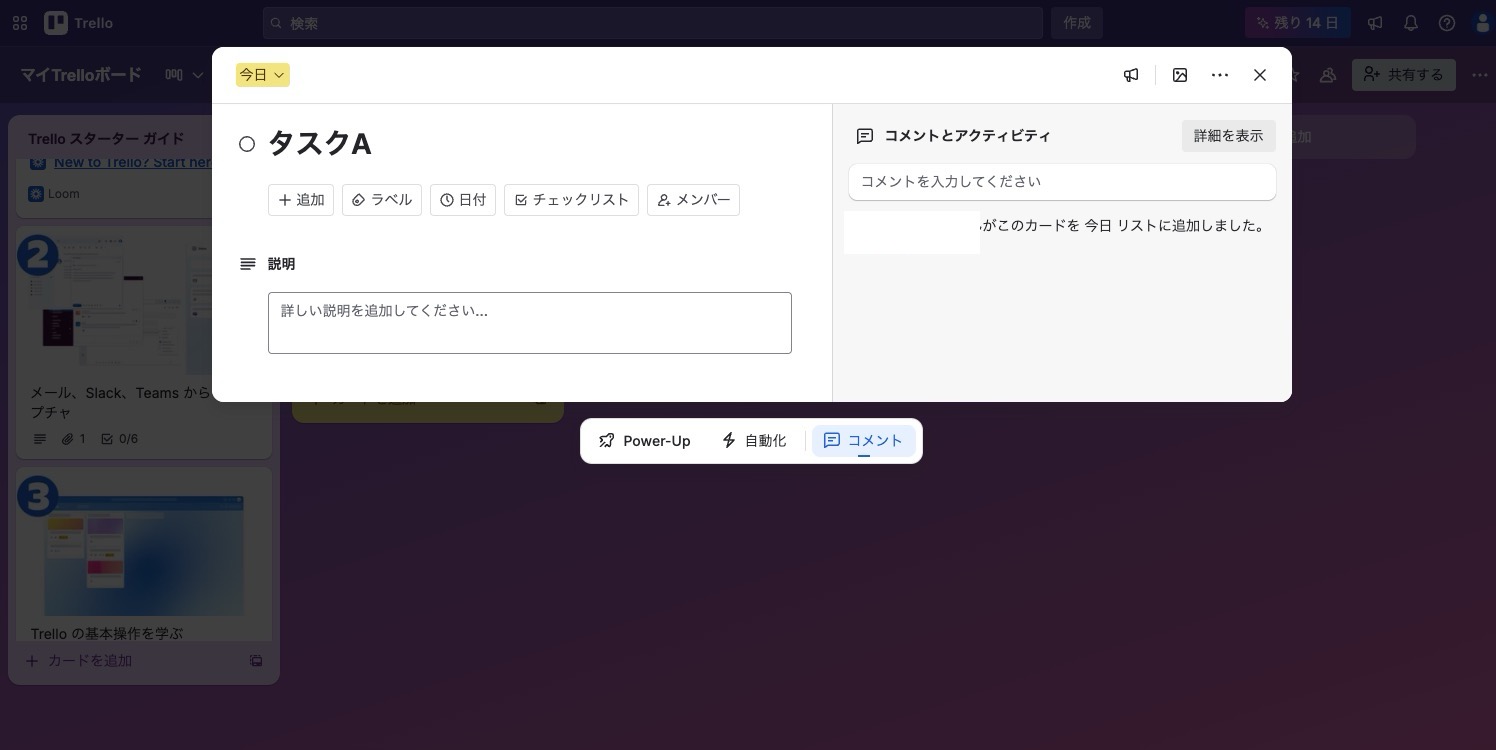The width and height of the screenshot is (1496, 750).
Task: Open the 日付 date picker
Action: (x=463, y=200)
